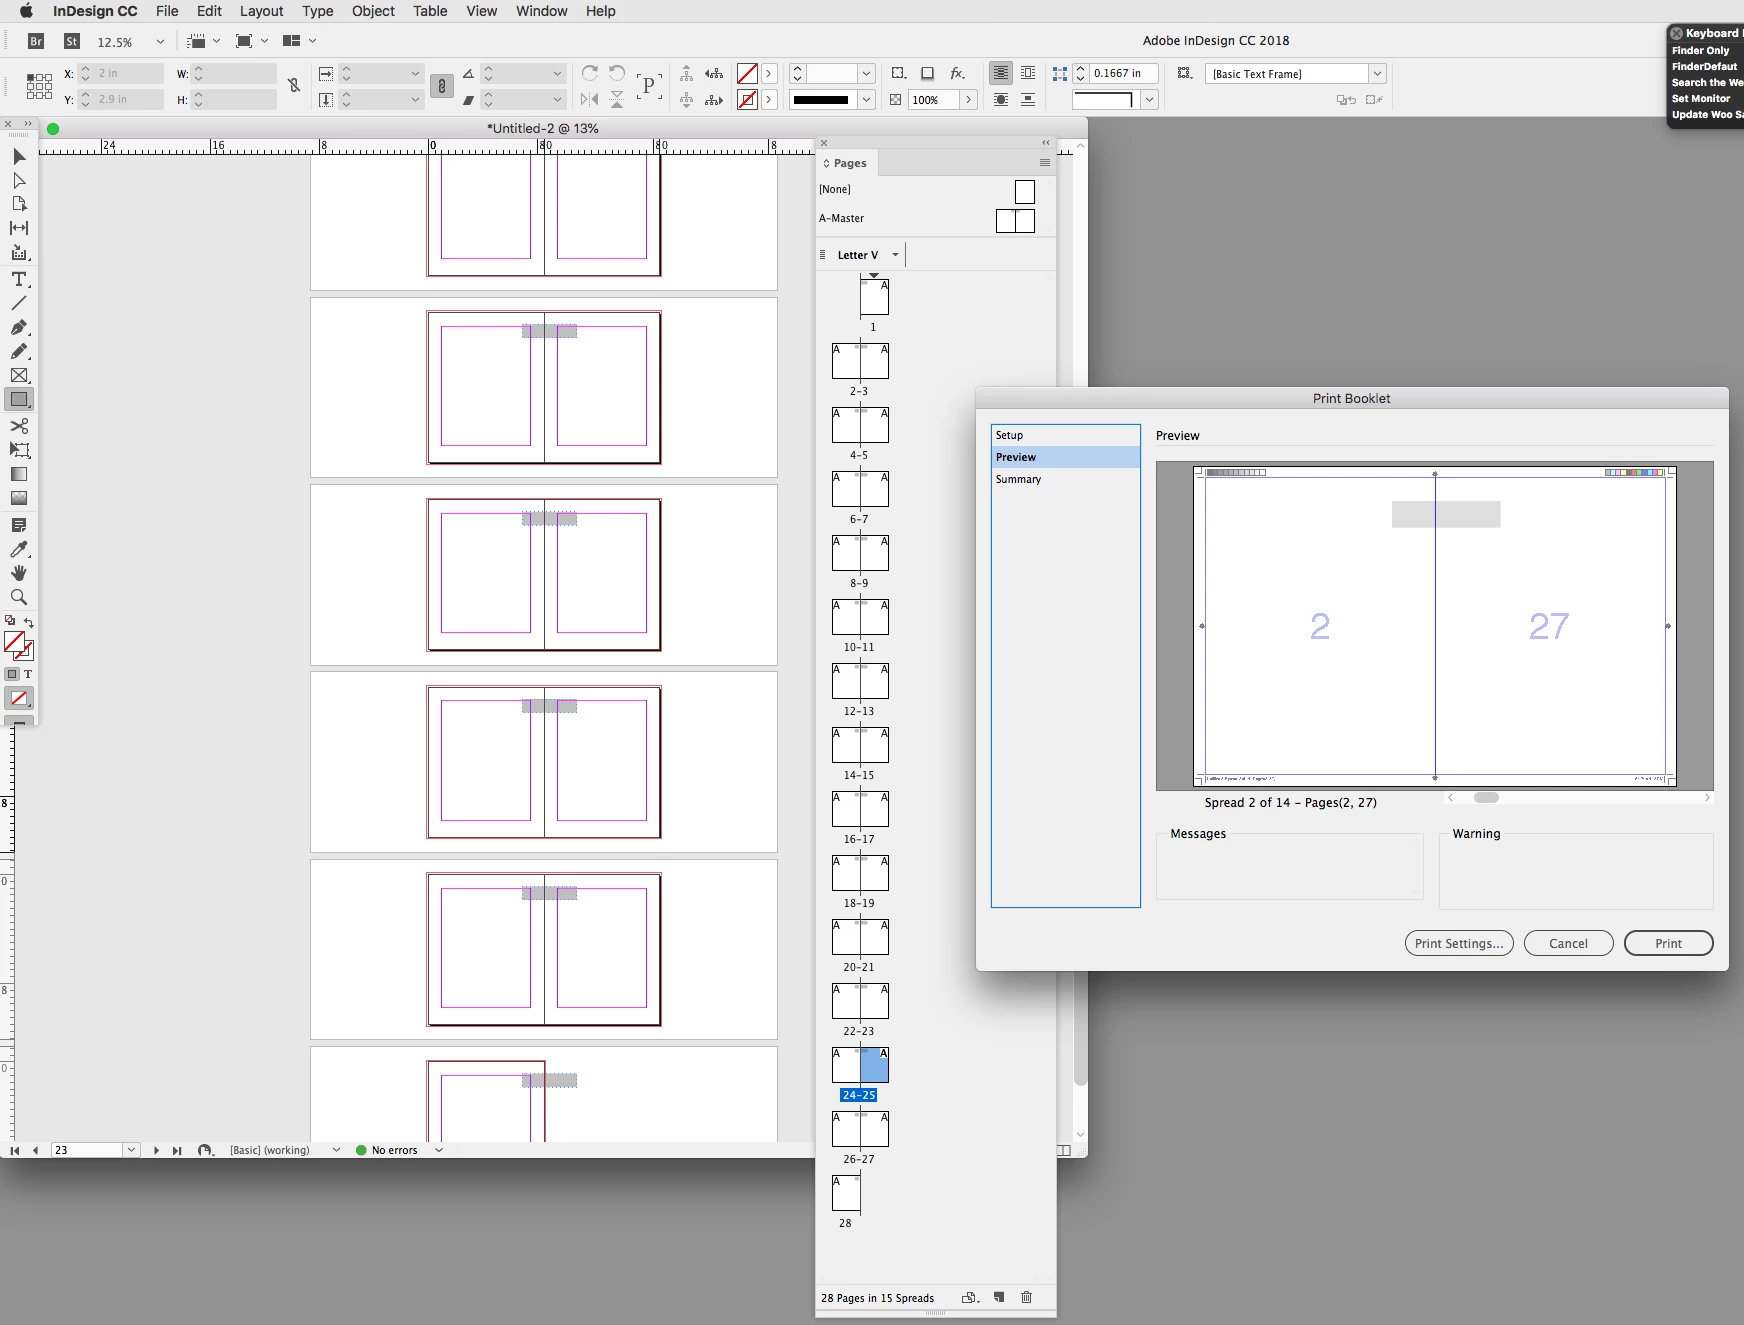Open the Window menu

point(541,11)
